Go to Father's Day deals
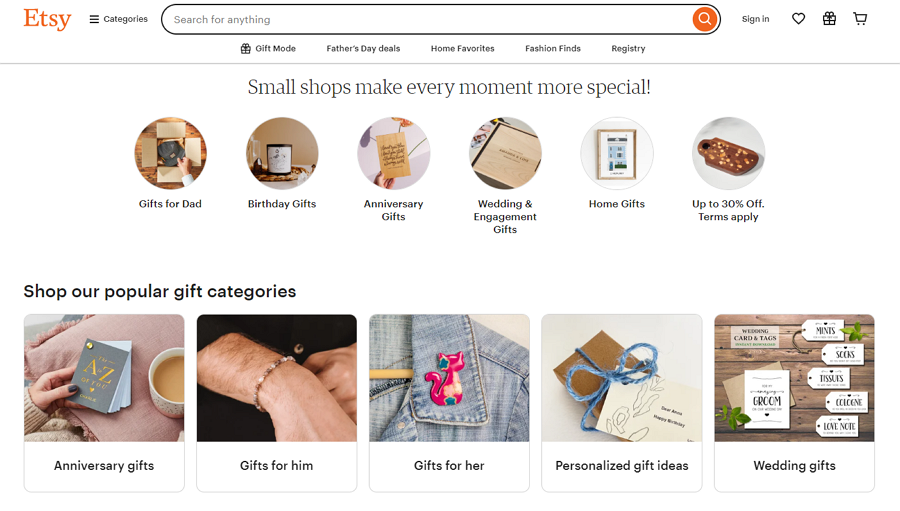This screenshot has width=900, height=511. [x=363, y=48]
